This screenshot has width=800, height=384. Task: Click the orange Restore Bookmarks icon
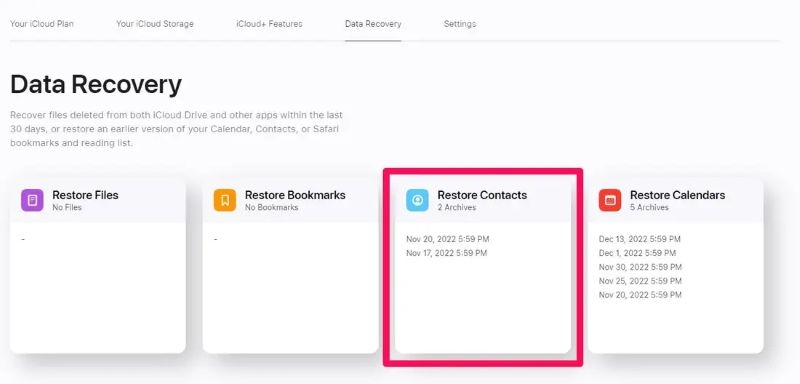(225, 200)
